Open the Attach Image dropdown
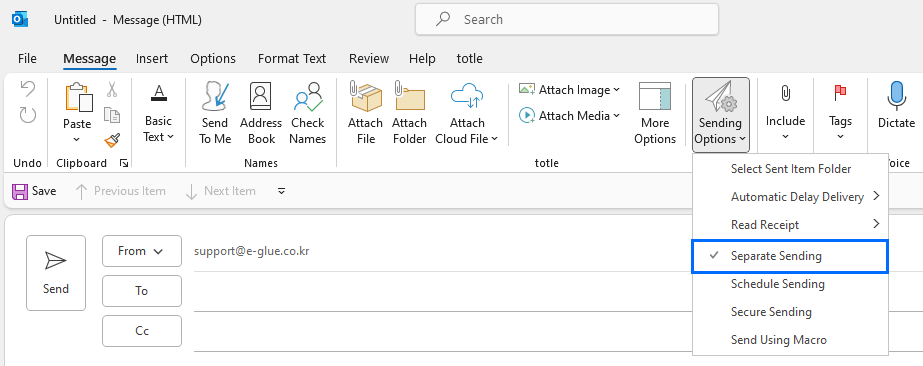 click(x=569, y=89)
